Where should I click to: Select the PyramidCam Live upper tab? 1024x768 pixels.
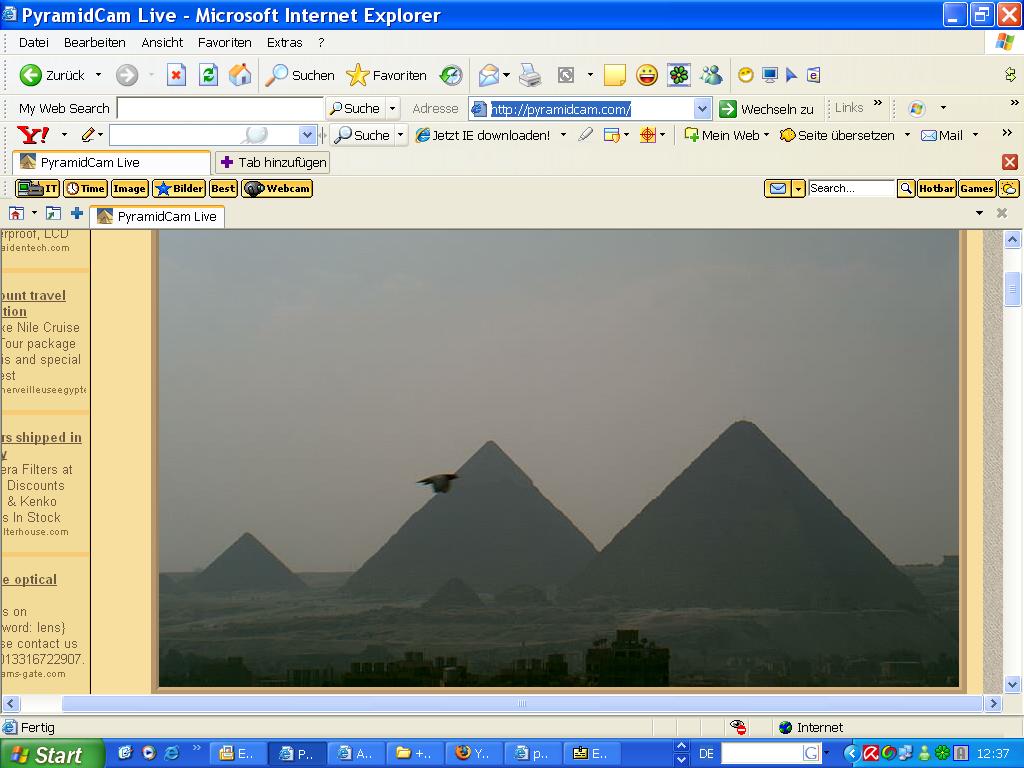[x=111, y=163]
